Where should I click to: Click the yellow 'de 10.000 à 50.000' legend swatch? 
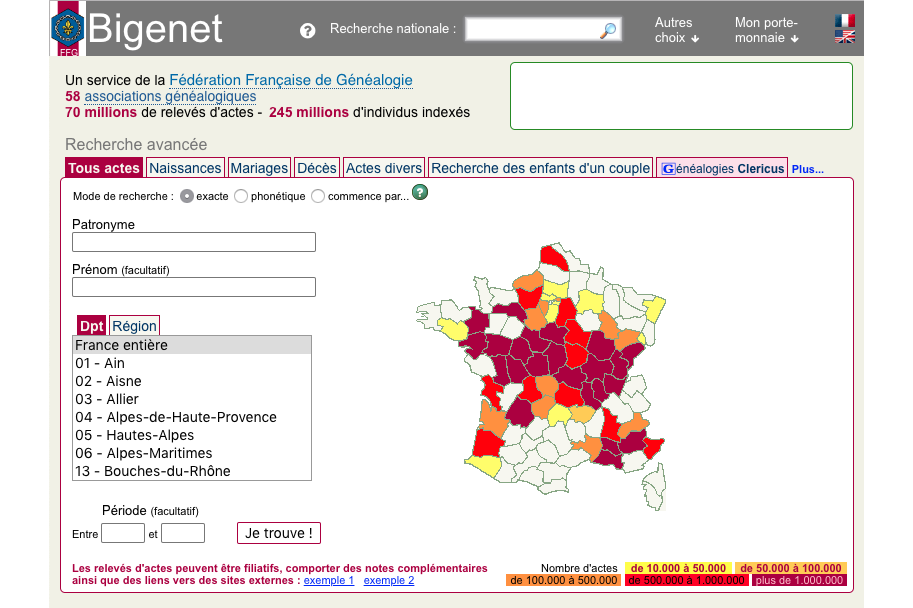678,568
